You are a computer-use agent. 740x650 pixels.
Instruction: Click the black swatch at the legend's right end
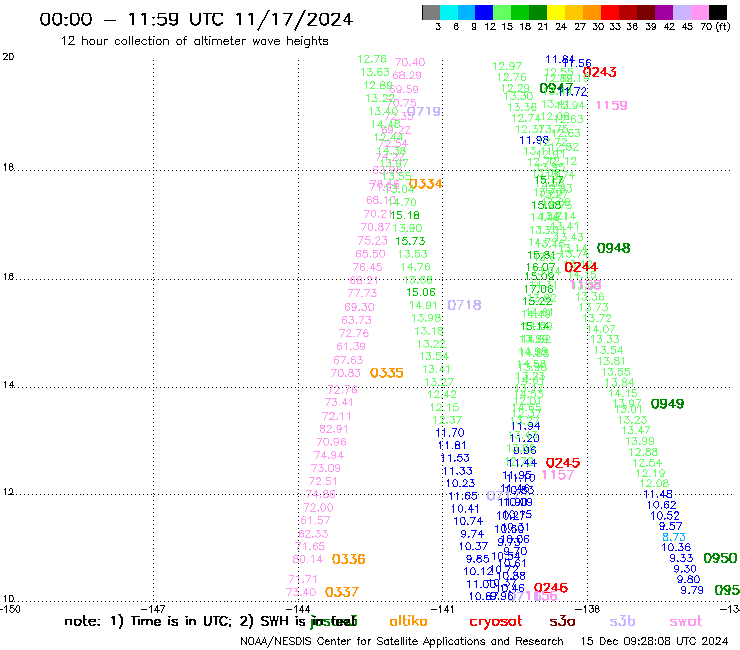(x=717, y=12)
